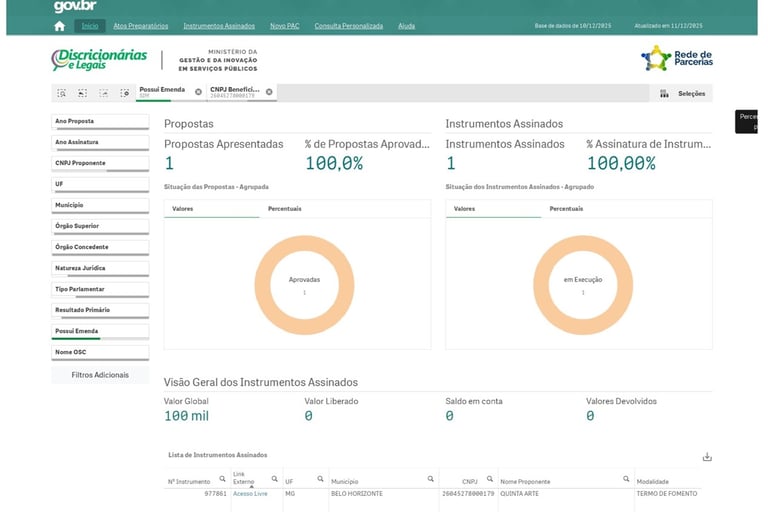Download the Lista de Instrumentos Assinados table
The height and width of the screenshot is (512, 768).
tap(707, 457)
